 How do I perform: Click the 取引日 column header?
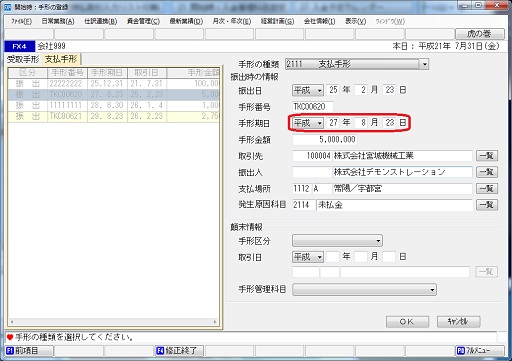[147, 73]
